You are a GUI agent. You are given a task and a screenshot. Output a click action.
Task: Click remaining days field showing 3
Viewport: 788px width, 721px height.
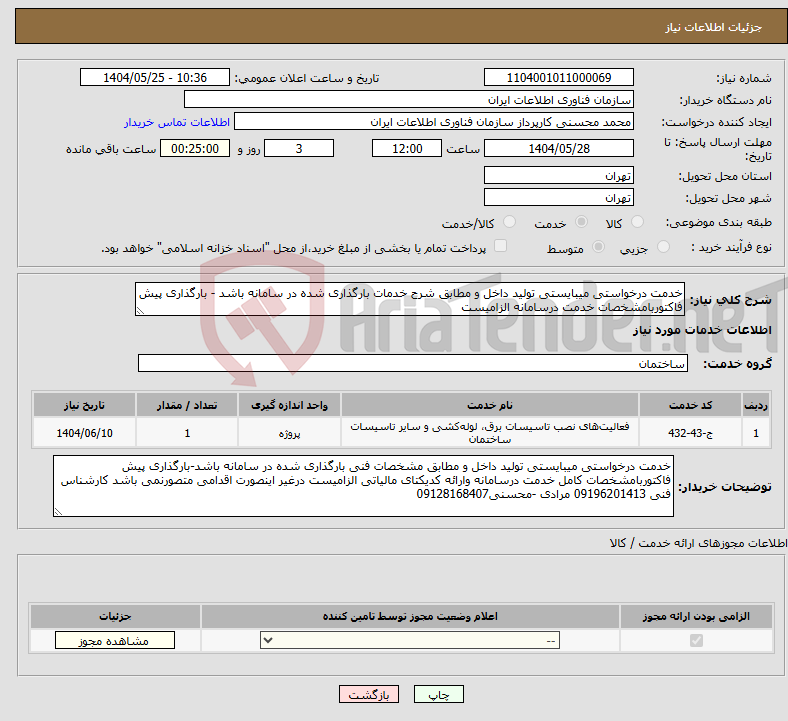(299, 148)
